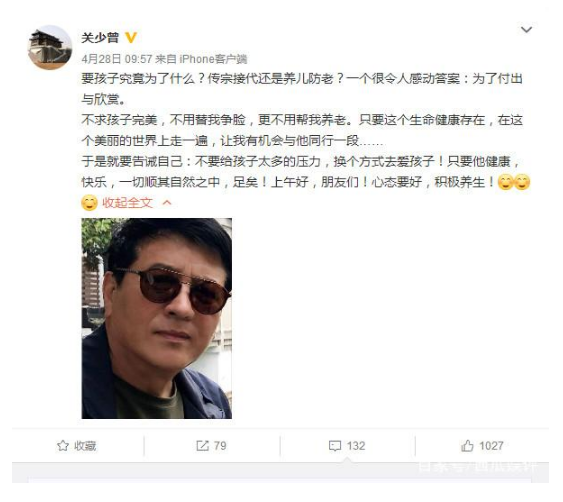Click the gold V verified badge
Viewport: 563px width, 502px height.
(x=131, y=37)
